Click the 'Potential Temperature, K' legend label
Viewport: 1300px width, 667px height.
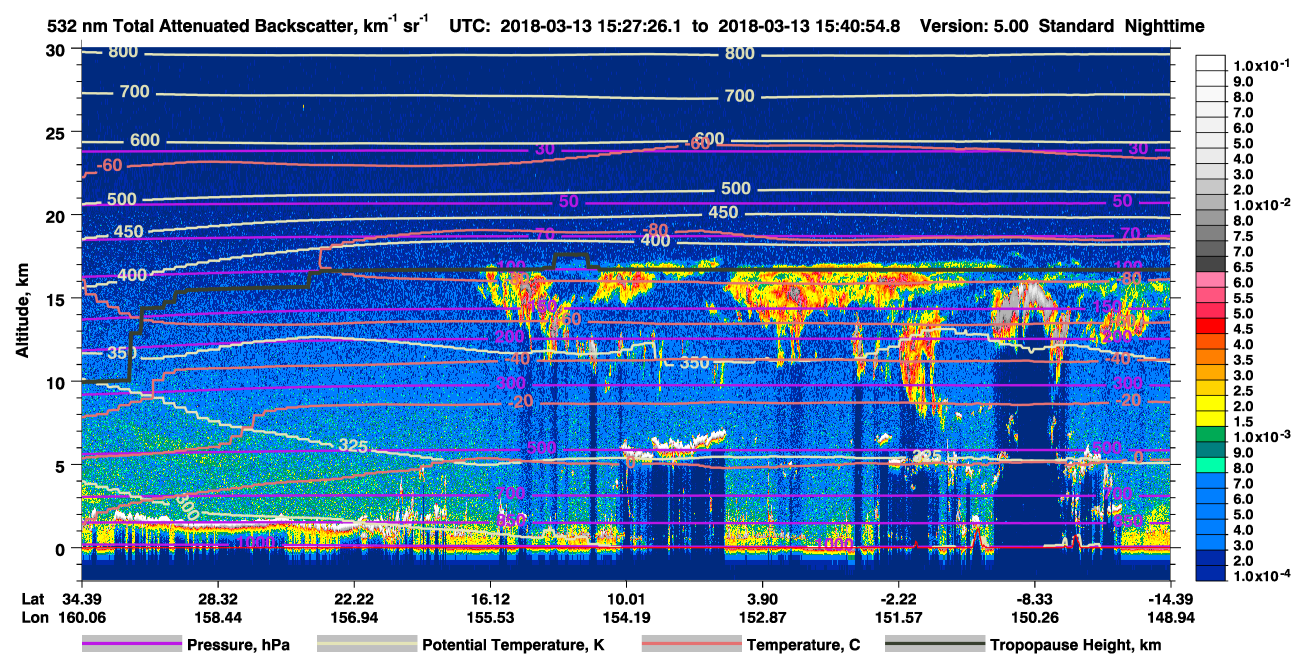point(514,645)
